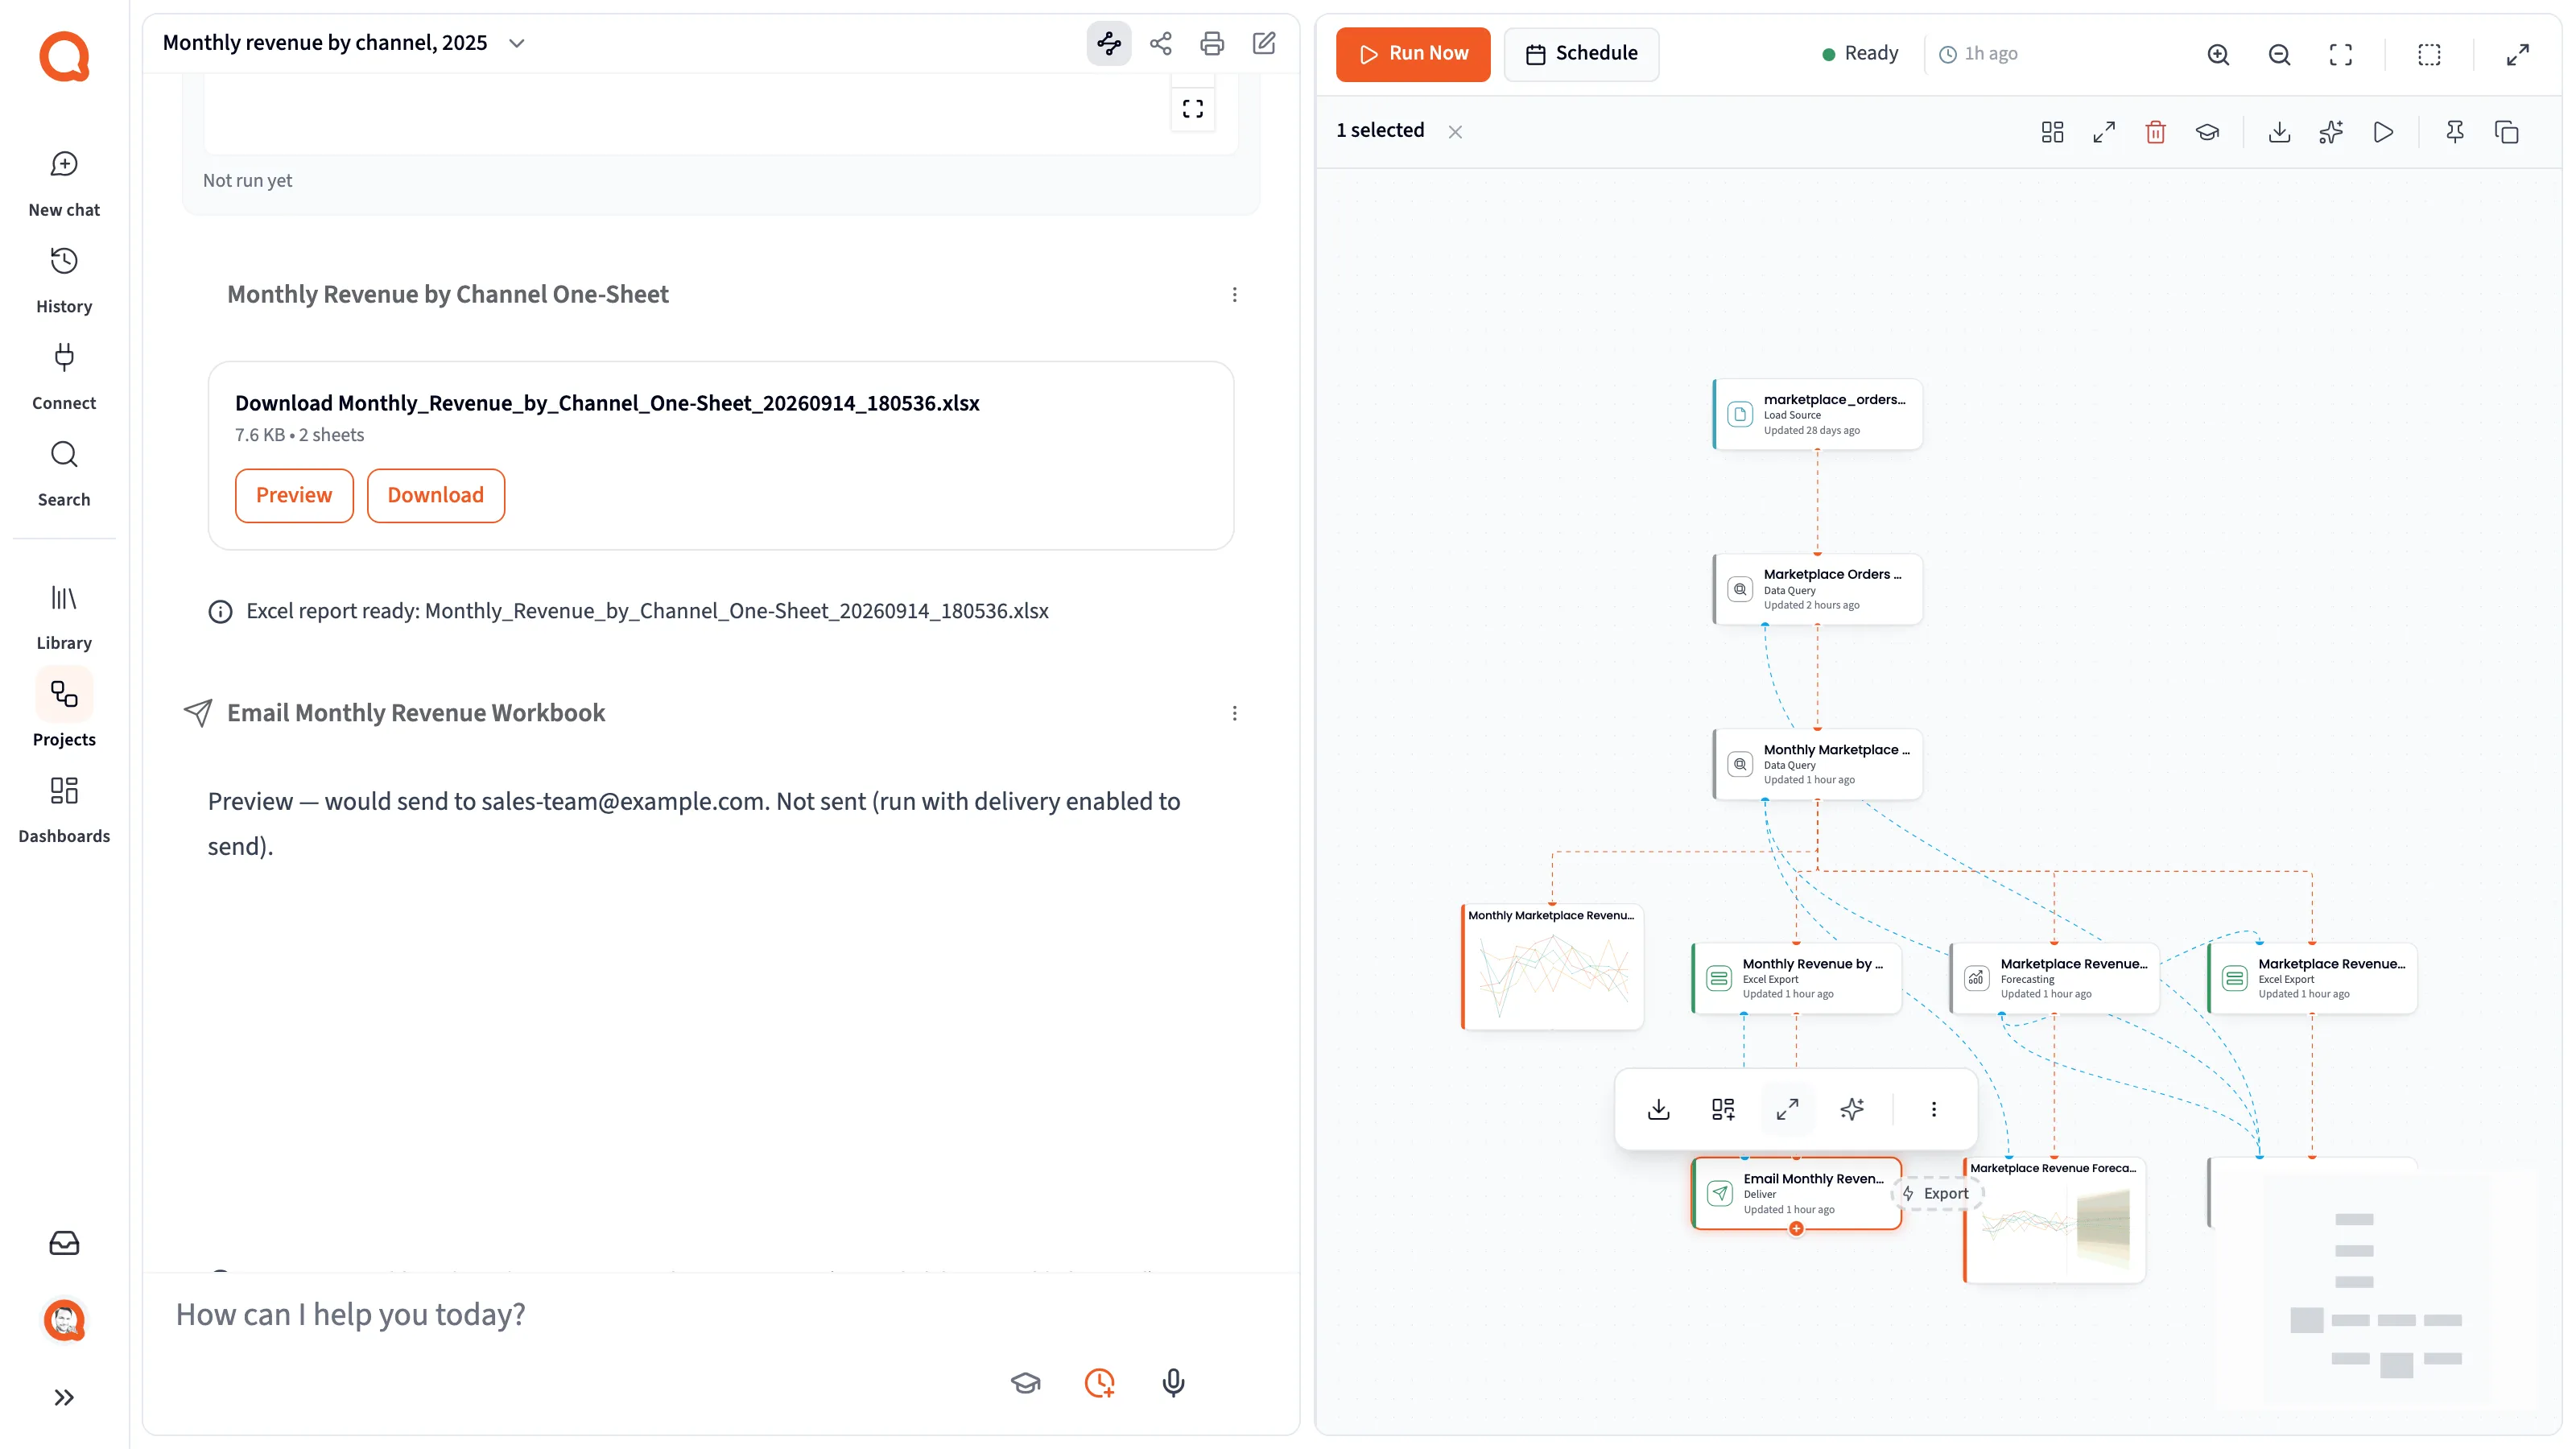Image resolution: width=2576 pixels, height=1449 pixels.
Task: Delete the selected node with trash icon
Action: 2155,132
